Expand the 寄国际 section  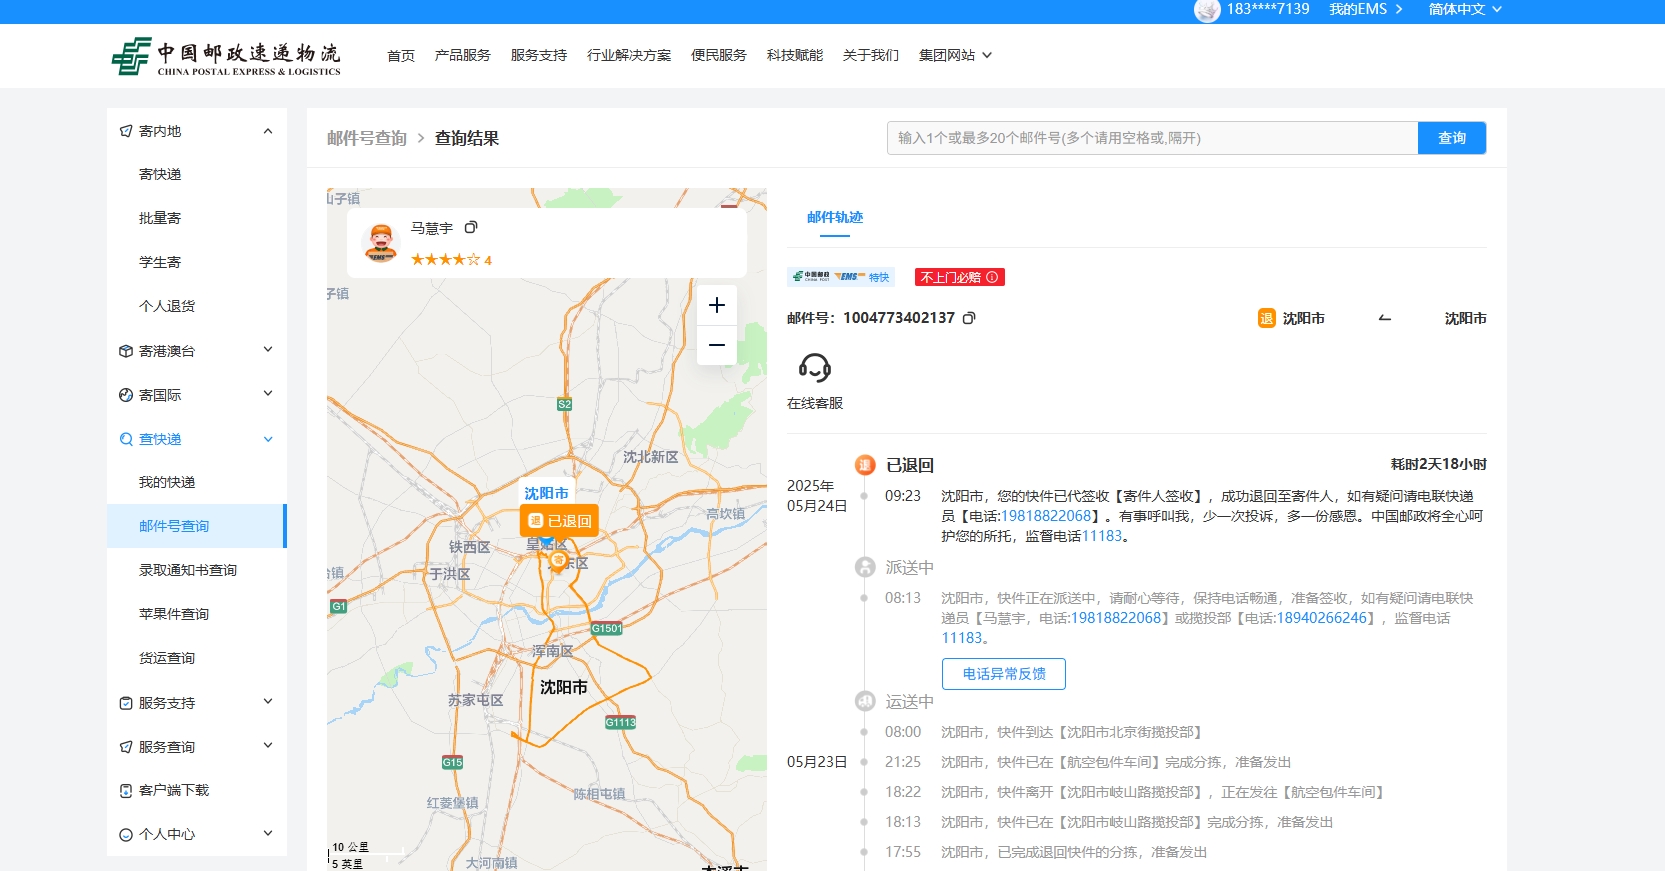(268, 394)
